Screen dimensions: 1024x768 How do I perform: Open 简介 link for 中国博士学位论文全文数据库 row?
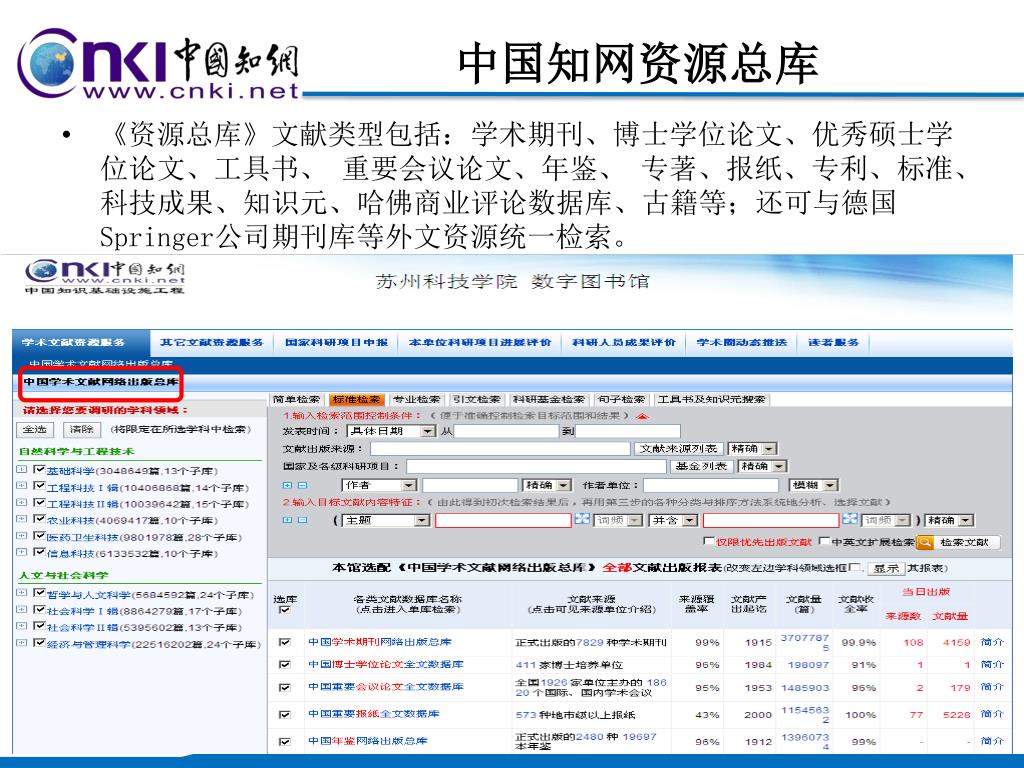pyautogui.click(x=991, y=664)
